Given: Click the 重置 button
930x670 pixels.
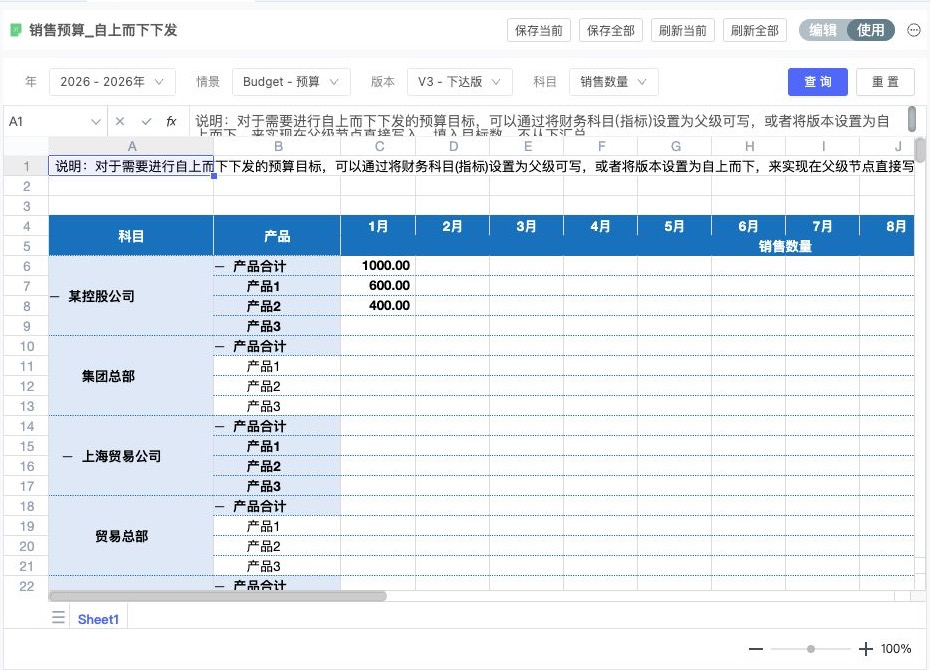Looking at the screenshot, I should (886, 82).
